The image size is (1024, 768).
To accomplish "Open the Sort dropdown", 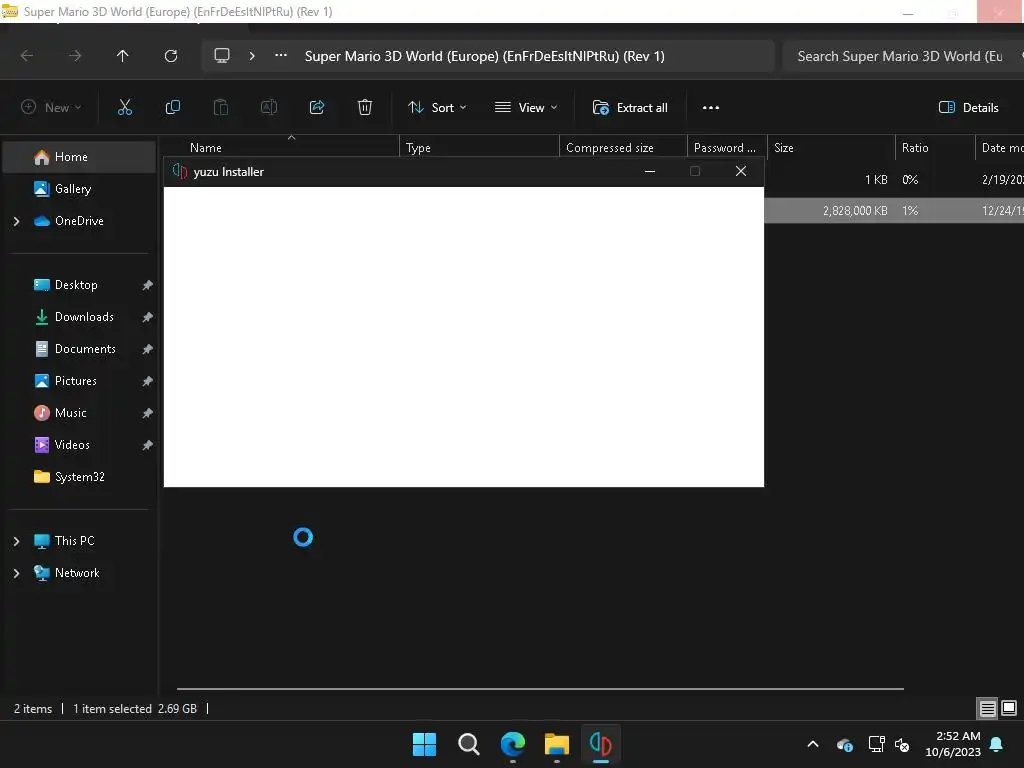I will coord(437,108).
